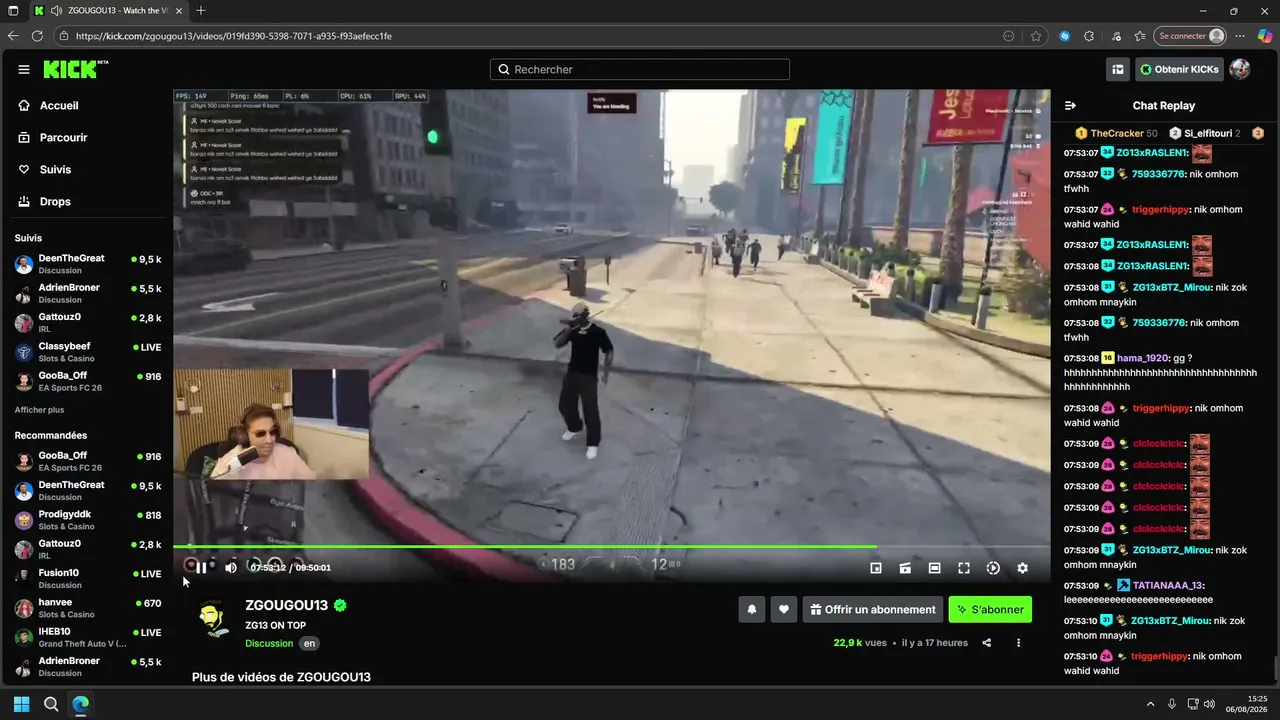This screenshot has height=720, width=1280.
Task: Open the playback speed control
Action: click(993, 568)
